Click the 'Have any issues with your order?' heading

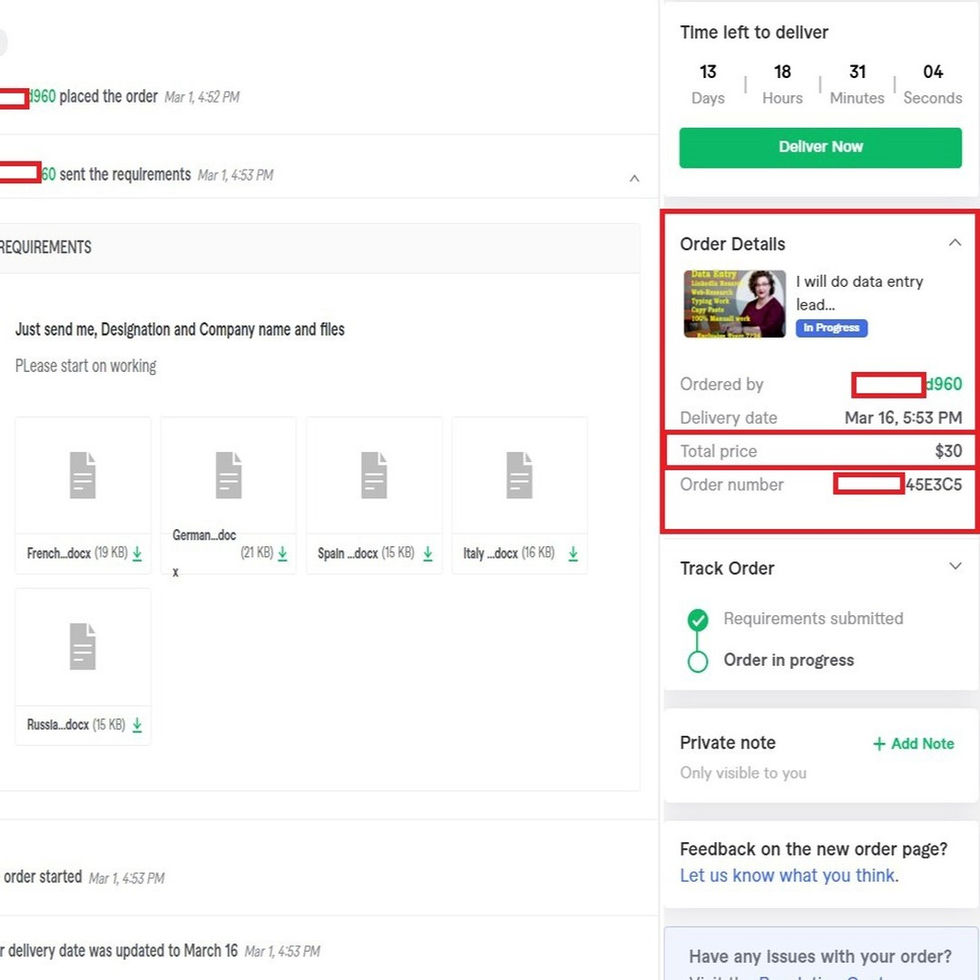tap(820, 957)
